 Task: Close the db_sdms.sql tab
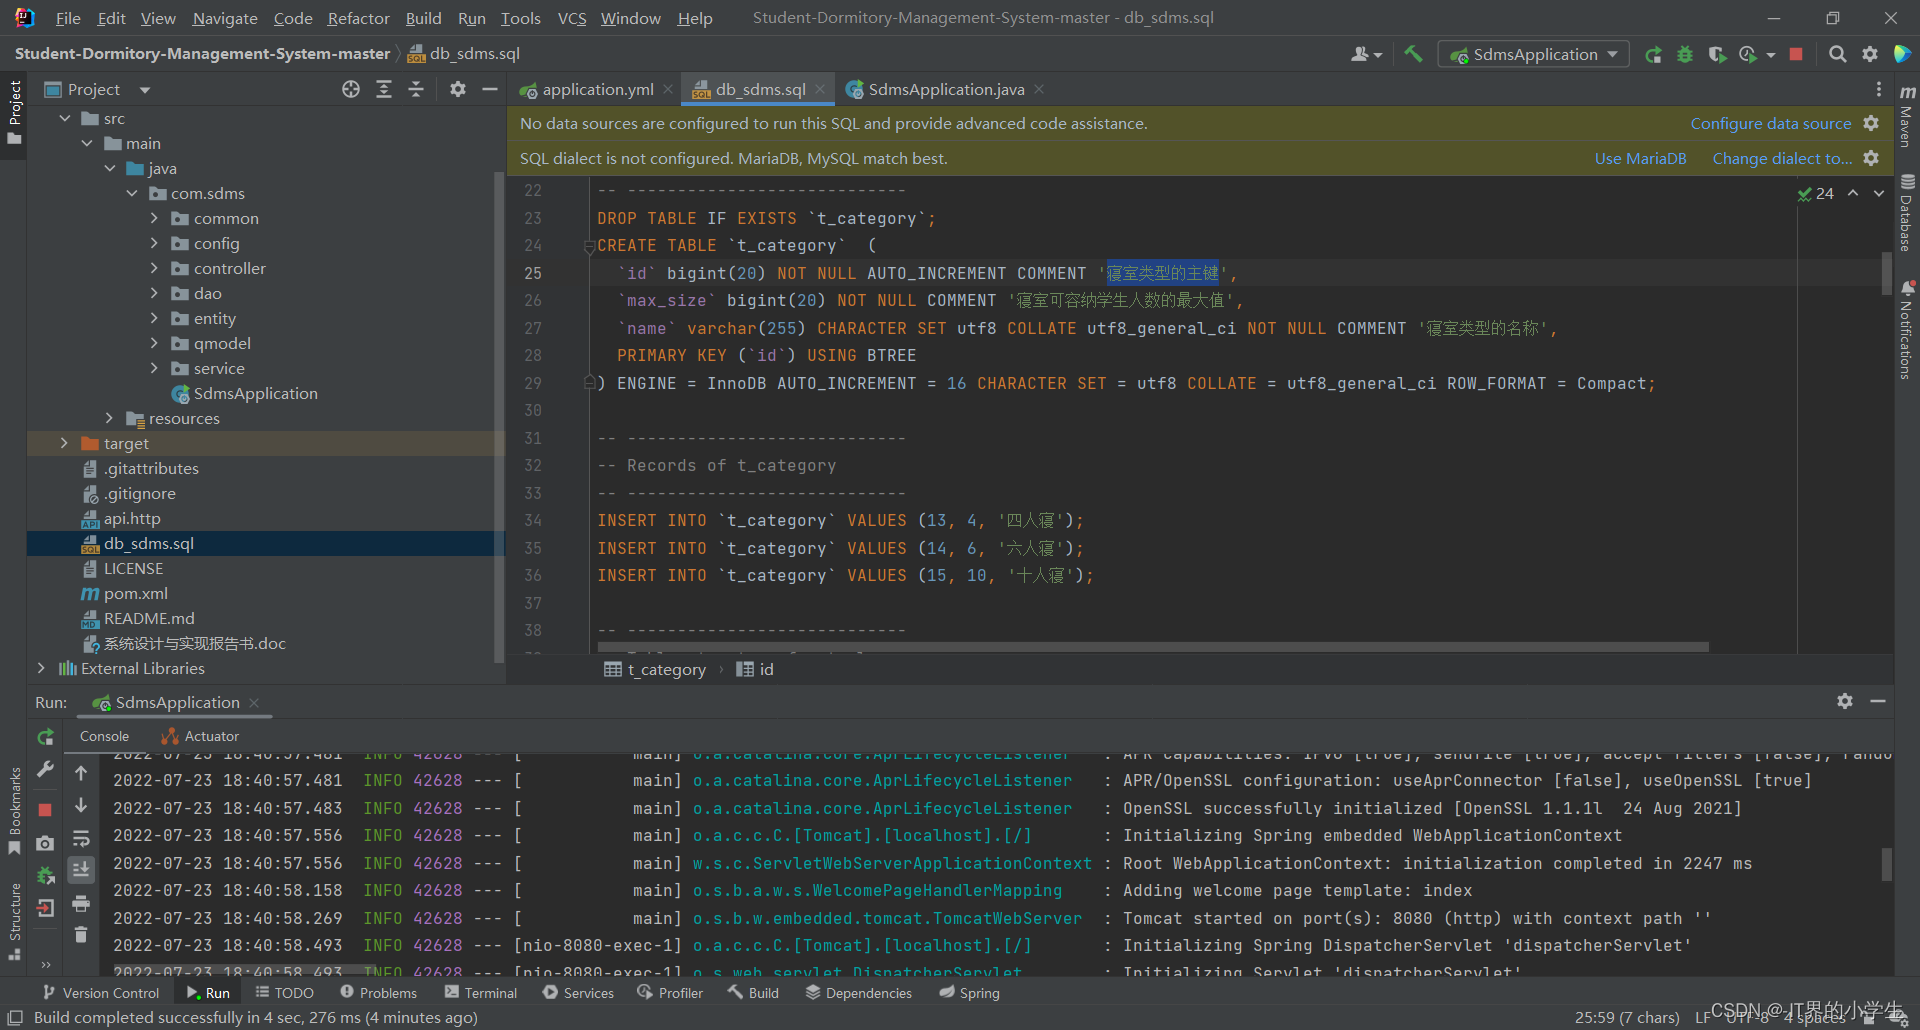click(820, 89)
